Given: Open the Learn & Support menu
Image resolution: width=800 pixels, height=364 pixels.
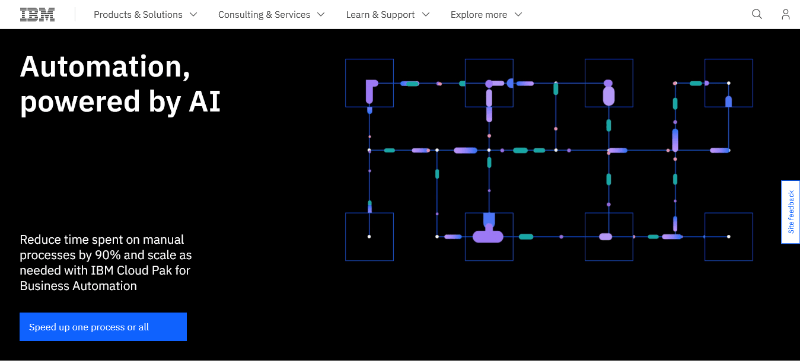Looking at the screenshot, I should tap(388, 15).
